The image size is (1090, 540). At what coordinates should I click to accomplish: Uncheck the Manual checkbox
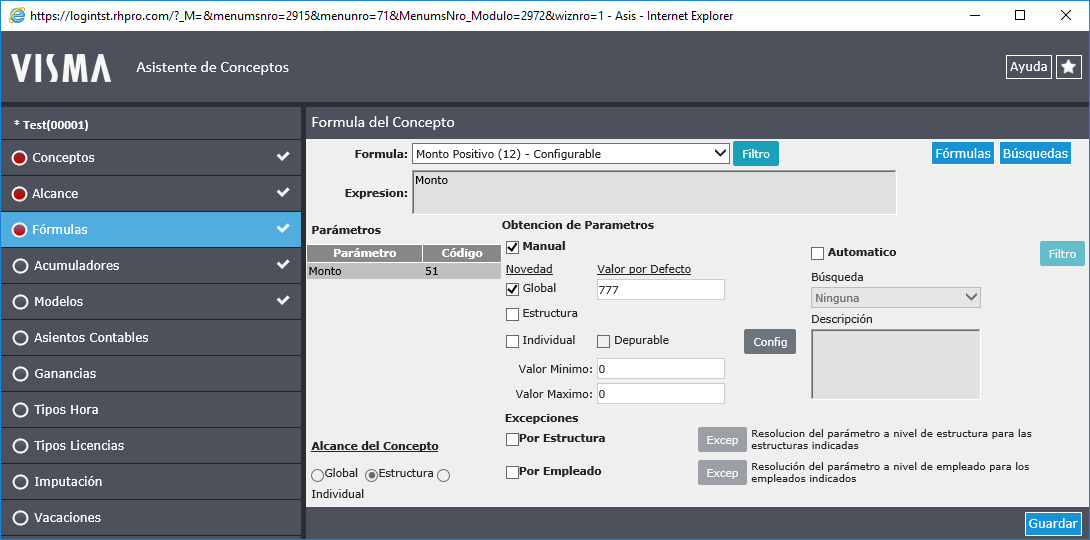point(512,247)
